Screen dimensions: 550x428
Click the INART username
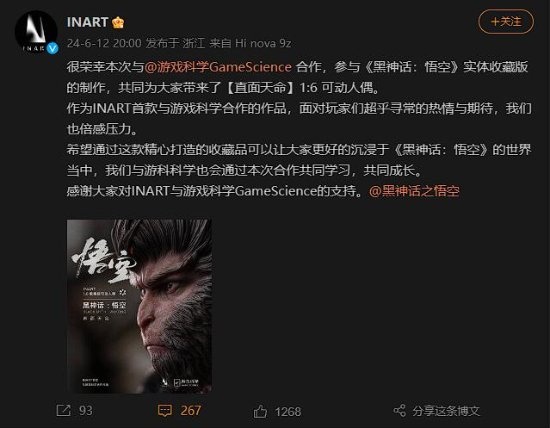click(x=87, y=22)
